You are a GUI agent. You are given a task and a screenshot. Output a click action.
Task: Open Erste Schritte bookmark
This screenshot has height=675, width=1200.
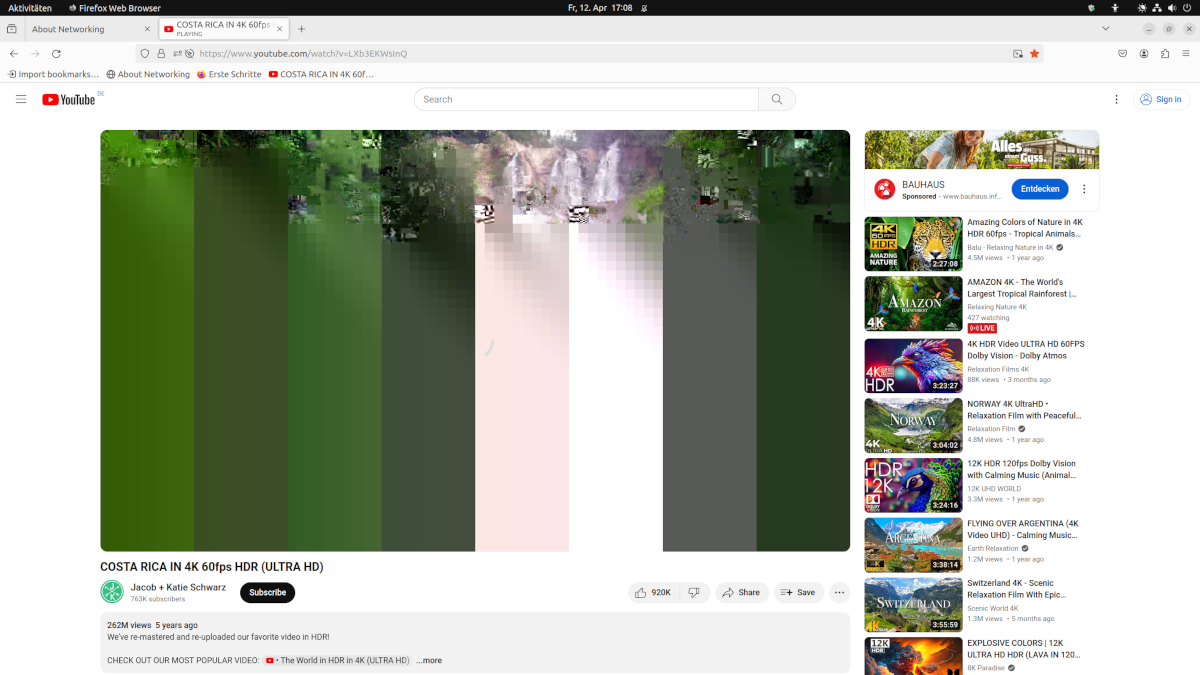pos(229,74)
